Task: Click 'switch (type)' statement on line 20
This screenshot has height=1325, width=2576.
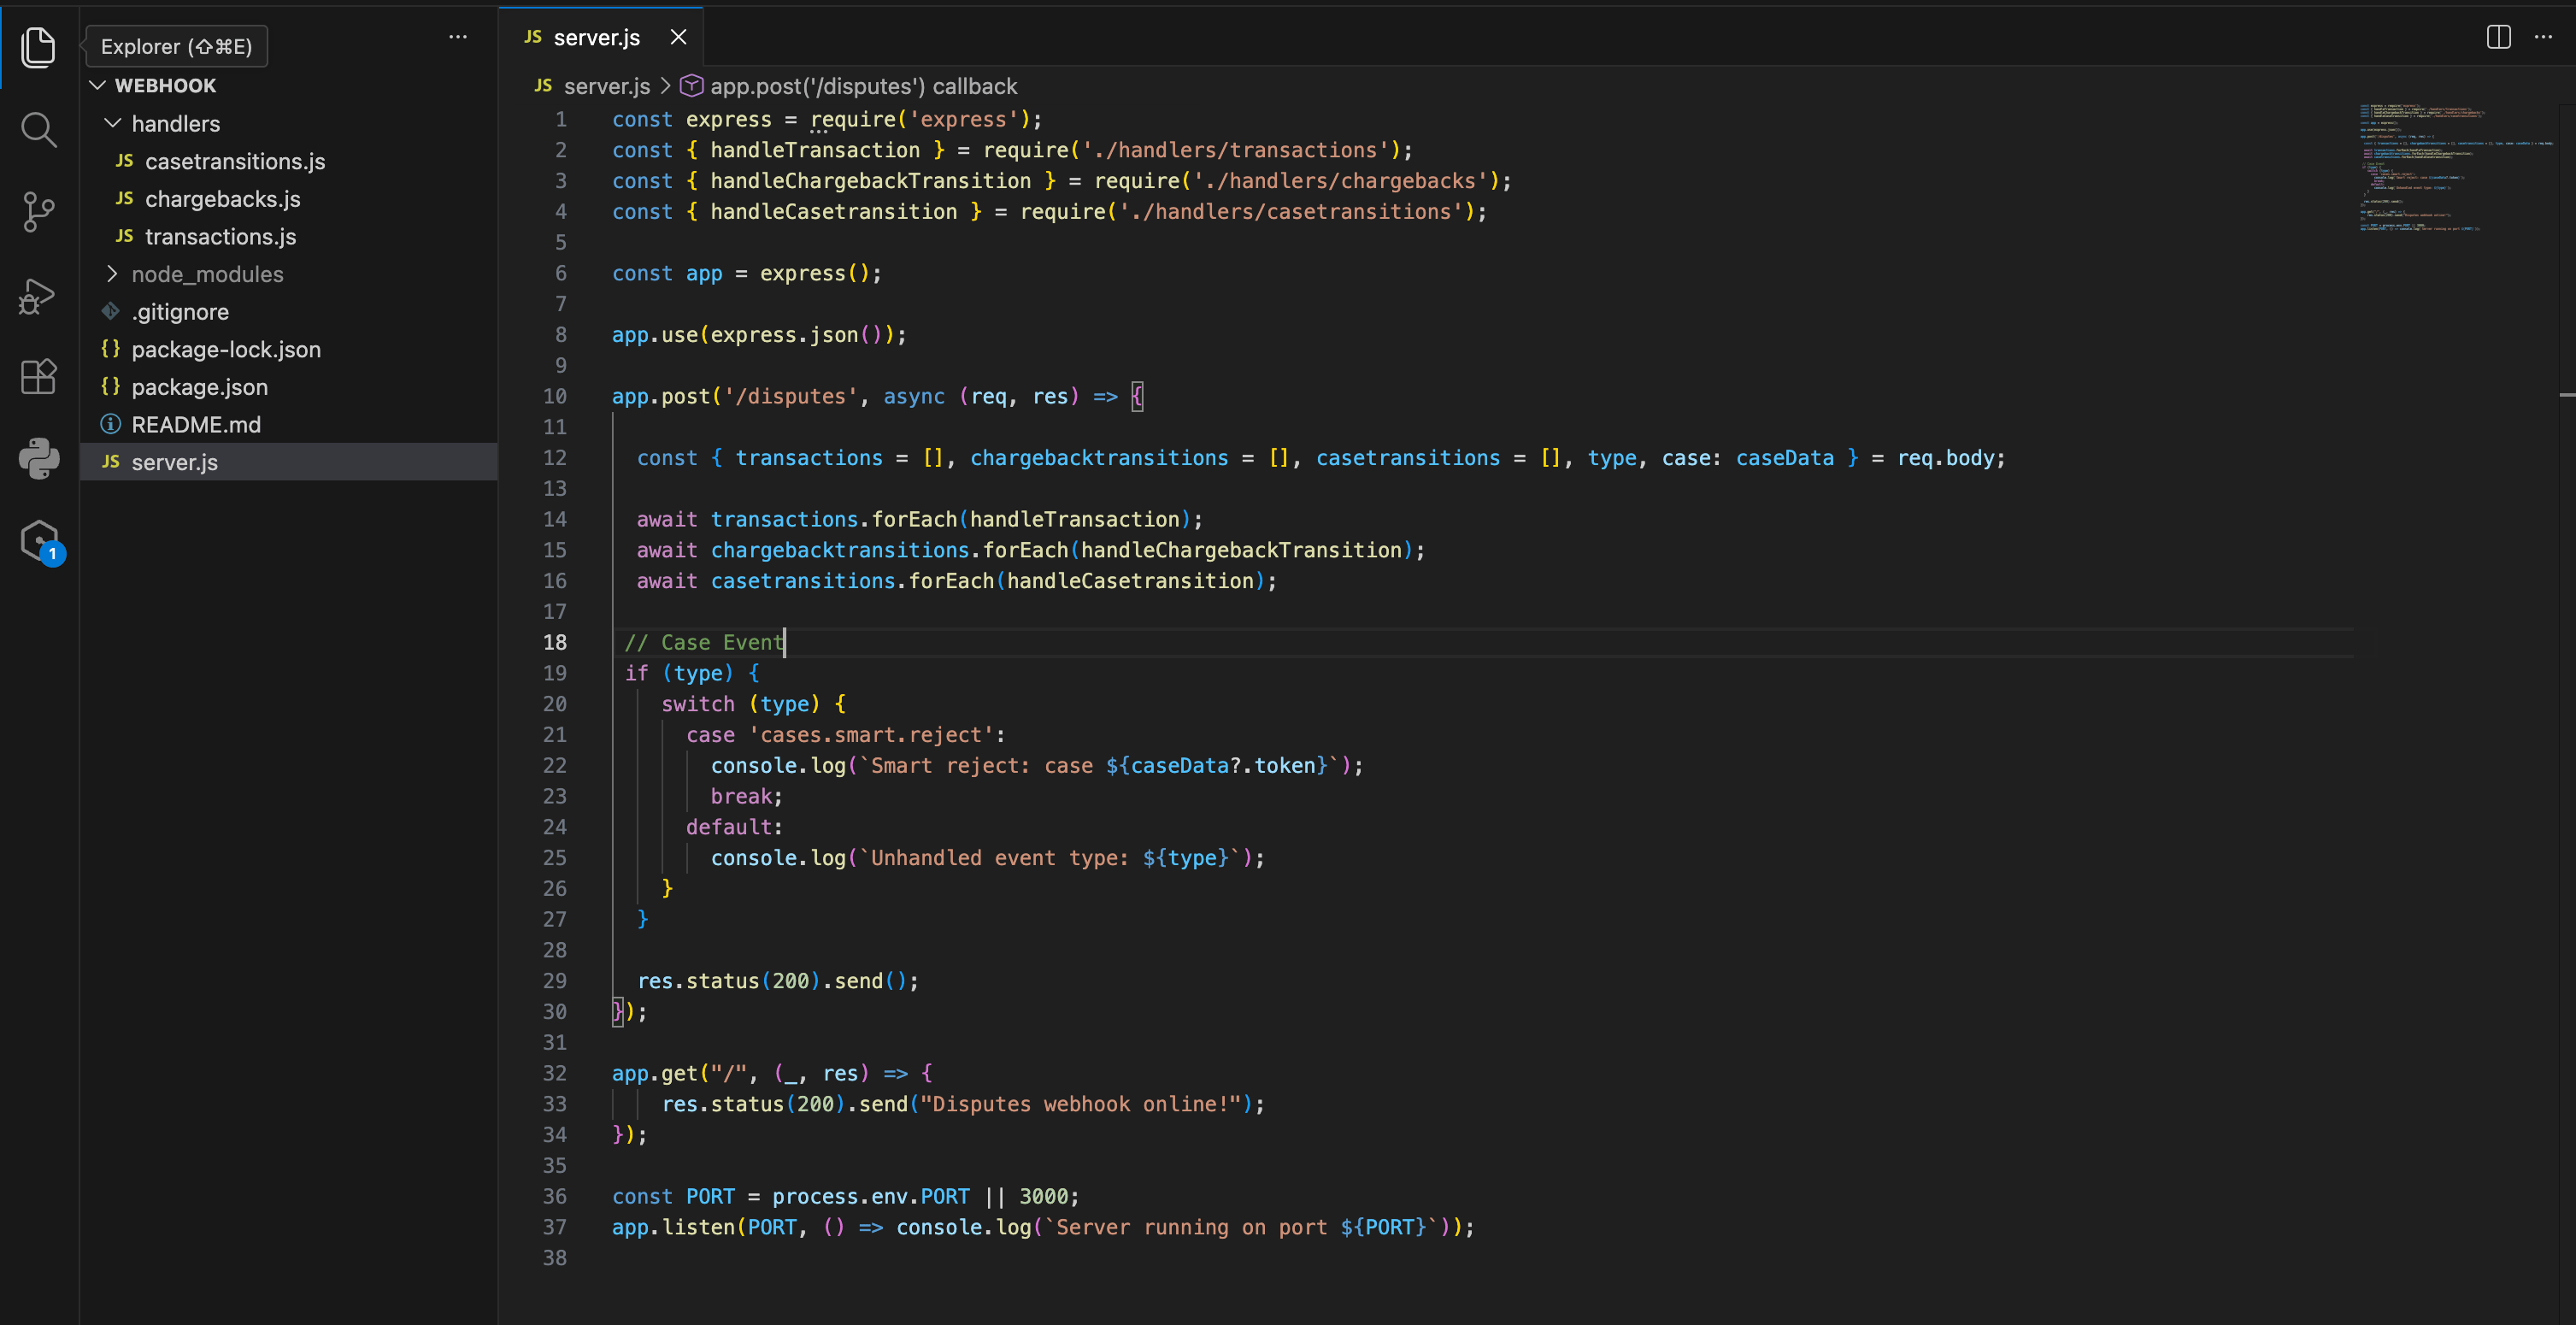Action: 740,704
